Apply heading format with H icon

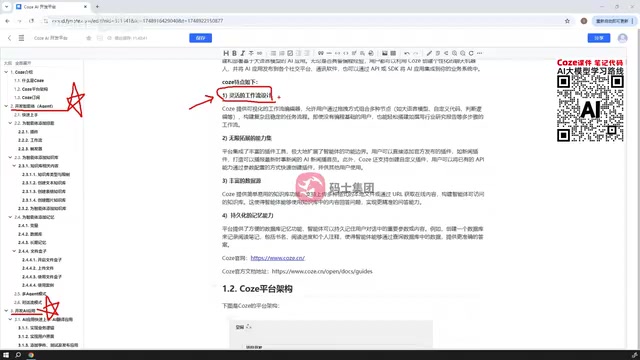point(226,53)
